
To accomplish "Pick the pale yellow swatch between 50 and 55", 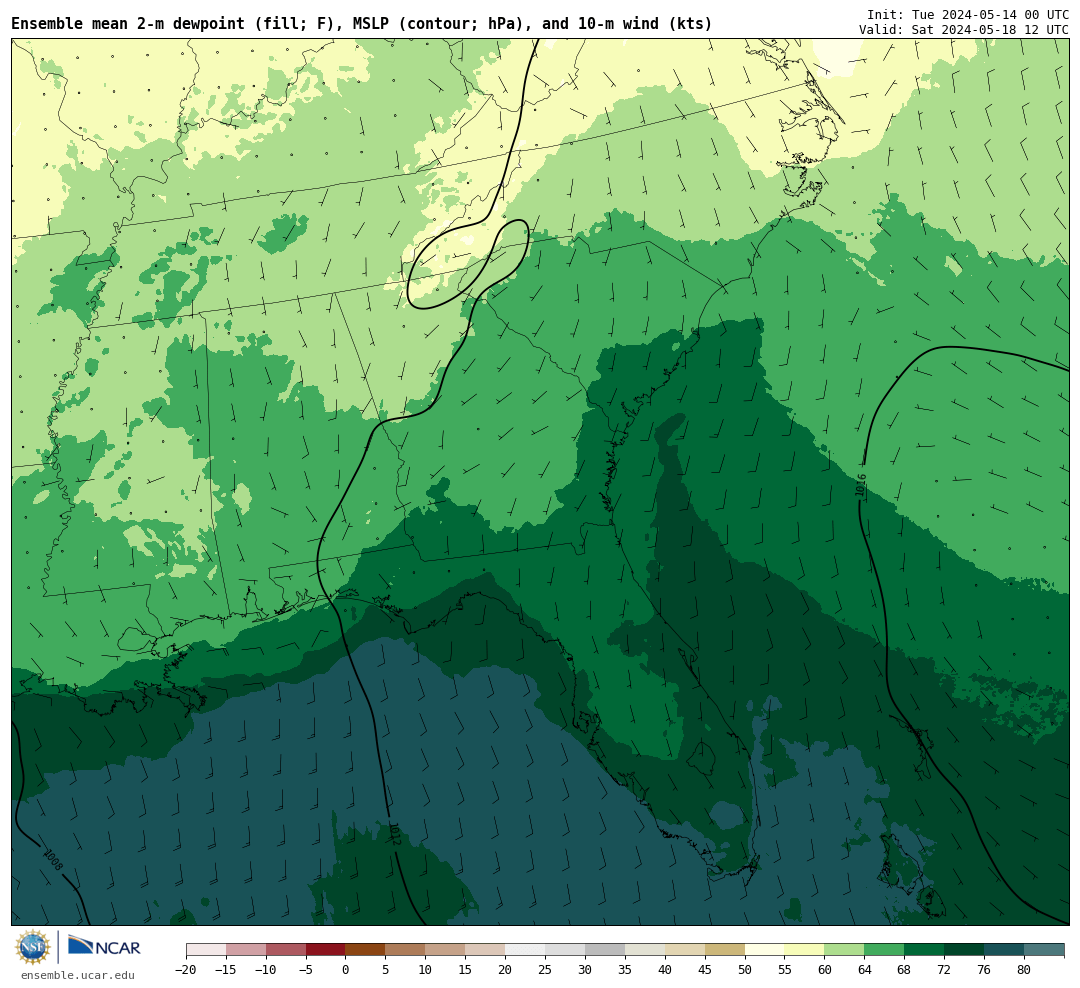I will pyautogui.click(x=765, y=950).
